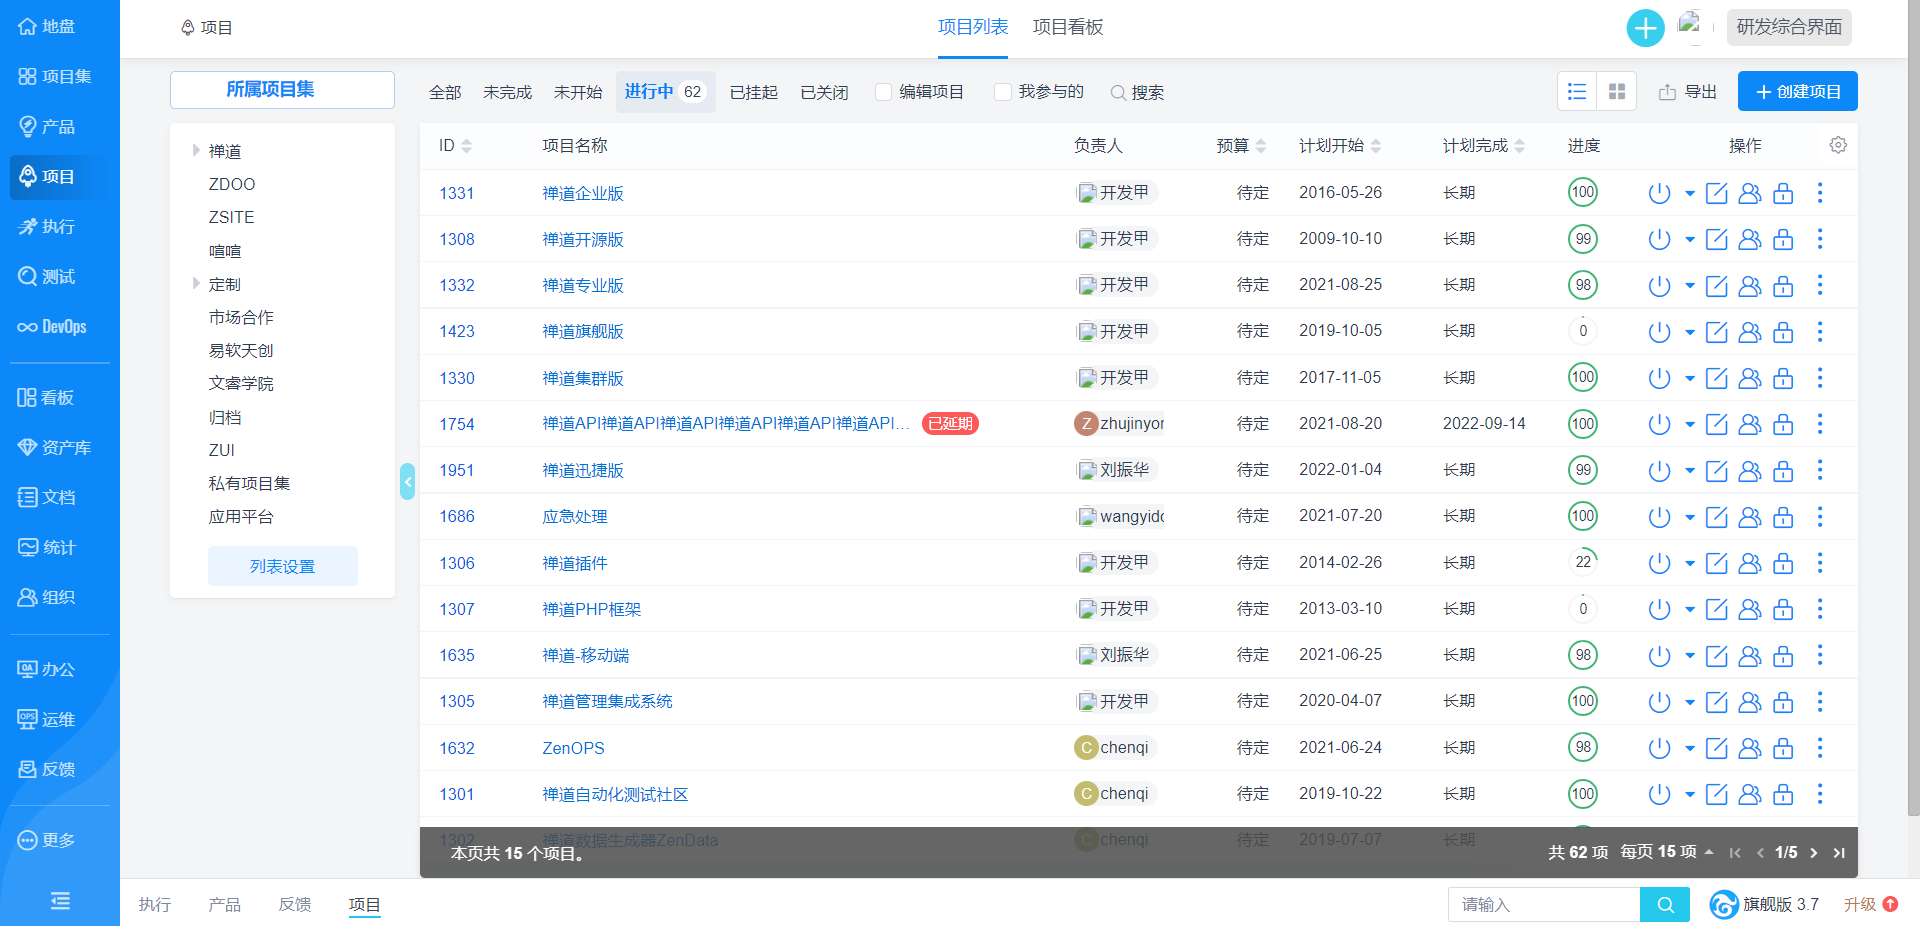This screenshot has width=1920, height=926.
Task: Open 更多 in the sidebar
Action: [x=47, y=840]
